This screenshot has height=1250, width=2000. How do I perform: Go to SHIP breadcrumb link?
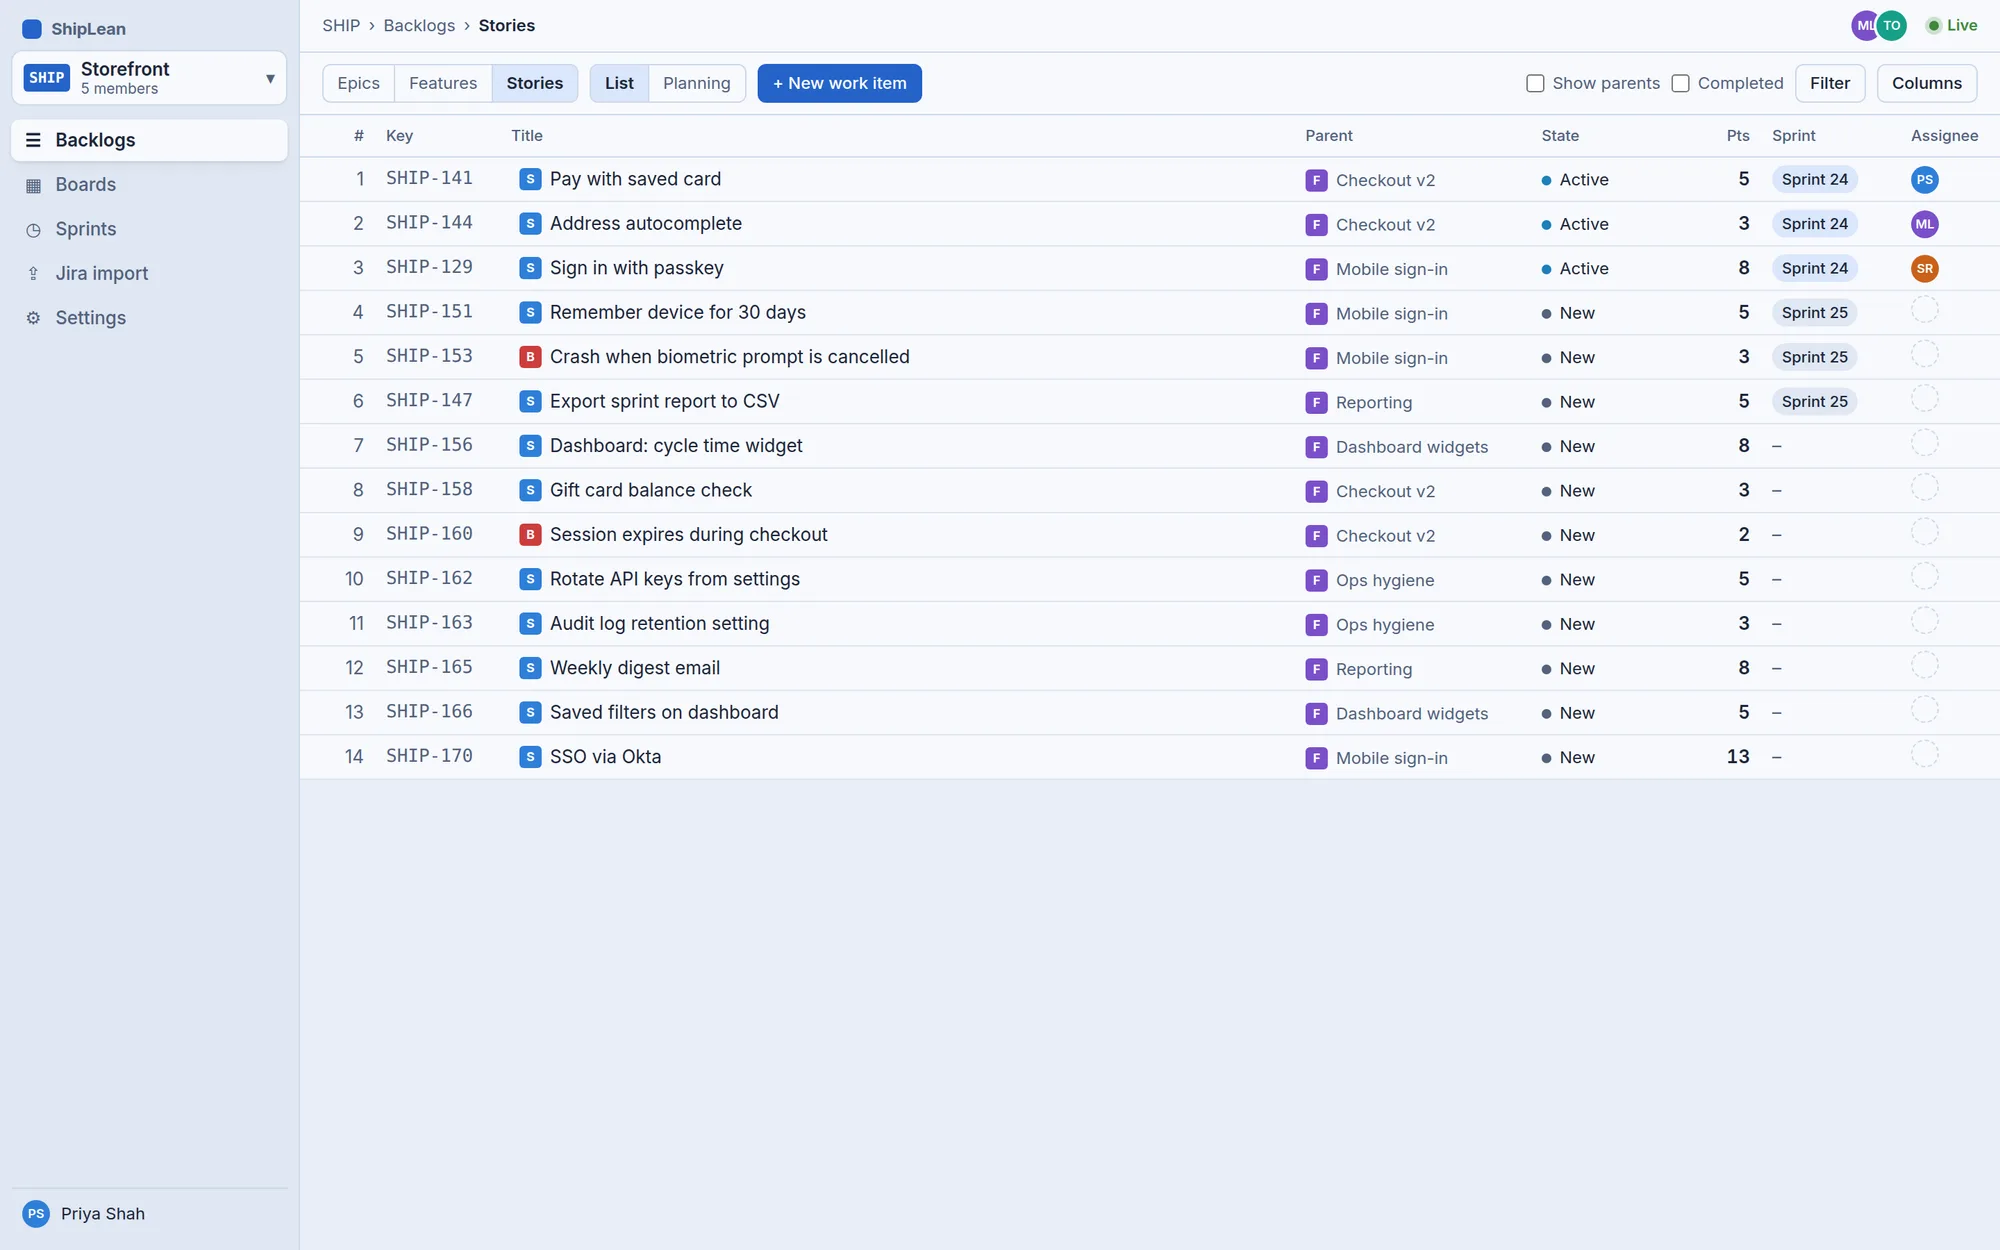[x=341, y=26]
